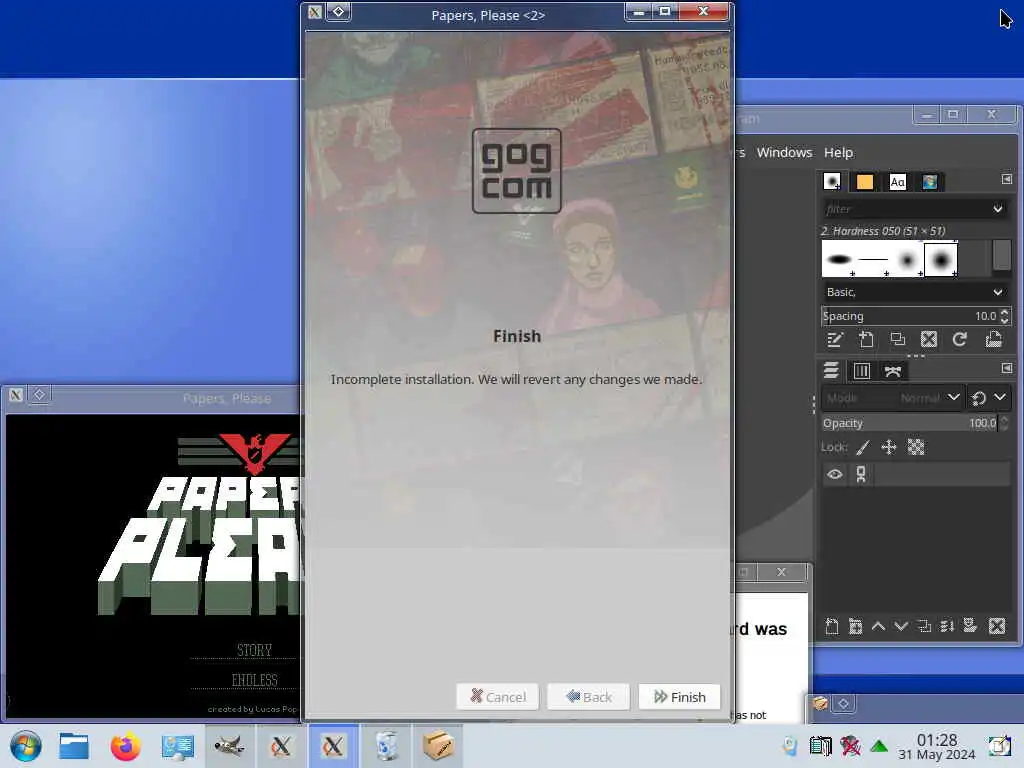Click Edit this brush icon
1024x768 pixels.
(835, 340)
